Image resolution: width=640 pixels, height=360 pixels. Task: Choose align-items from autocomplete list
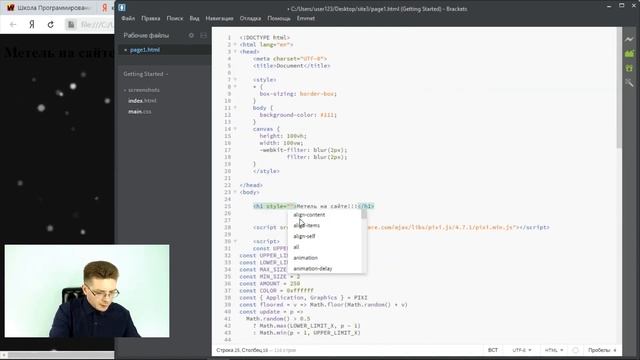[307, 225]
